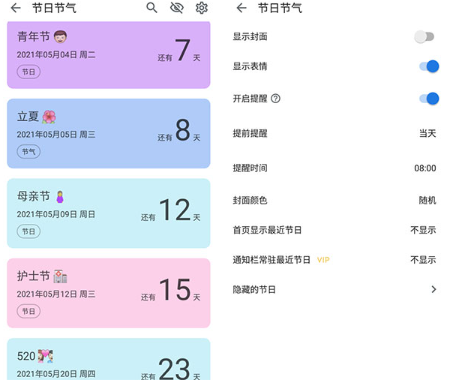Viewport: 471px width, 380px height.
Task: Tap the 节日 tag on the 护士节 card
Action: 29,312
